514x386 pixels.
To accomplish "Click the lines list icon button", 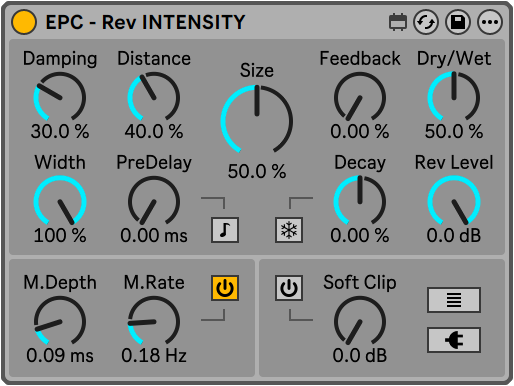I will pyautogui.click(x=454, y=300).
